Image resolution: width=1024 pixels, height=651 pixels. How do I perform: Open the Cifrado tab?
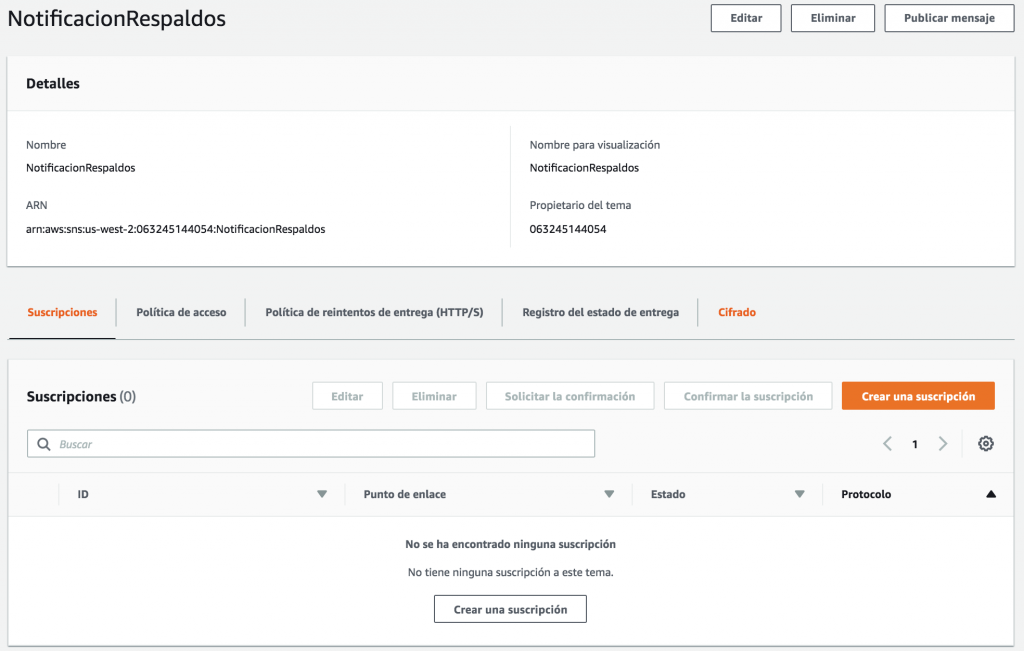pos(737,312)
